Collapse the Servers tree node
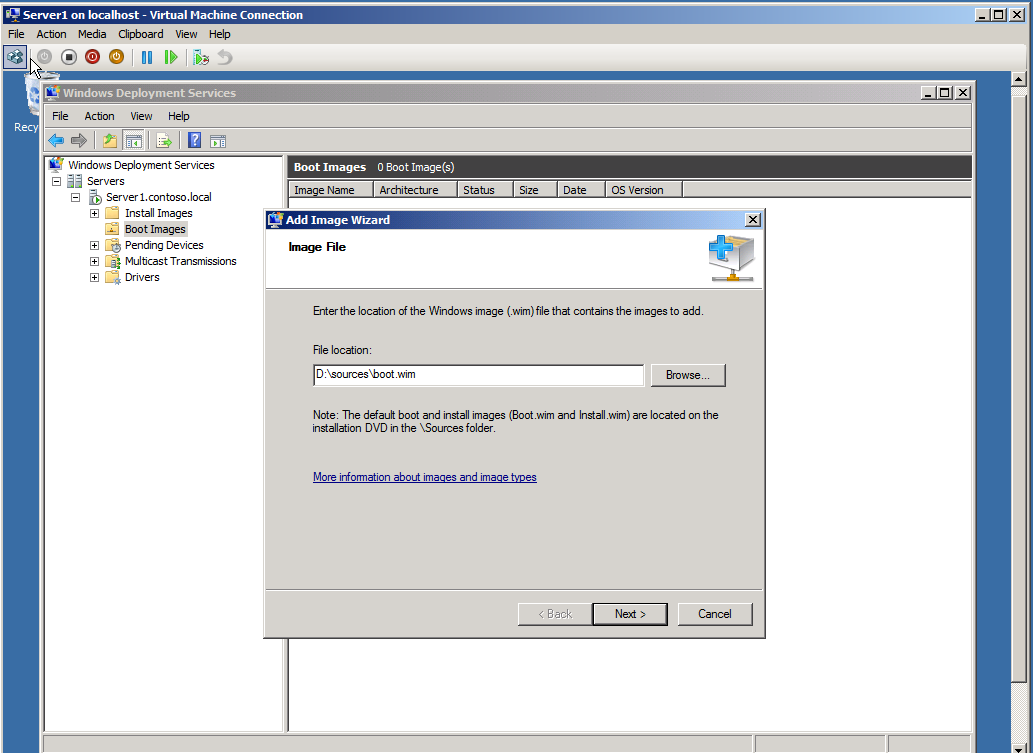1033x753 pixels. point(57,181)
